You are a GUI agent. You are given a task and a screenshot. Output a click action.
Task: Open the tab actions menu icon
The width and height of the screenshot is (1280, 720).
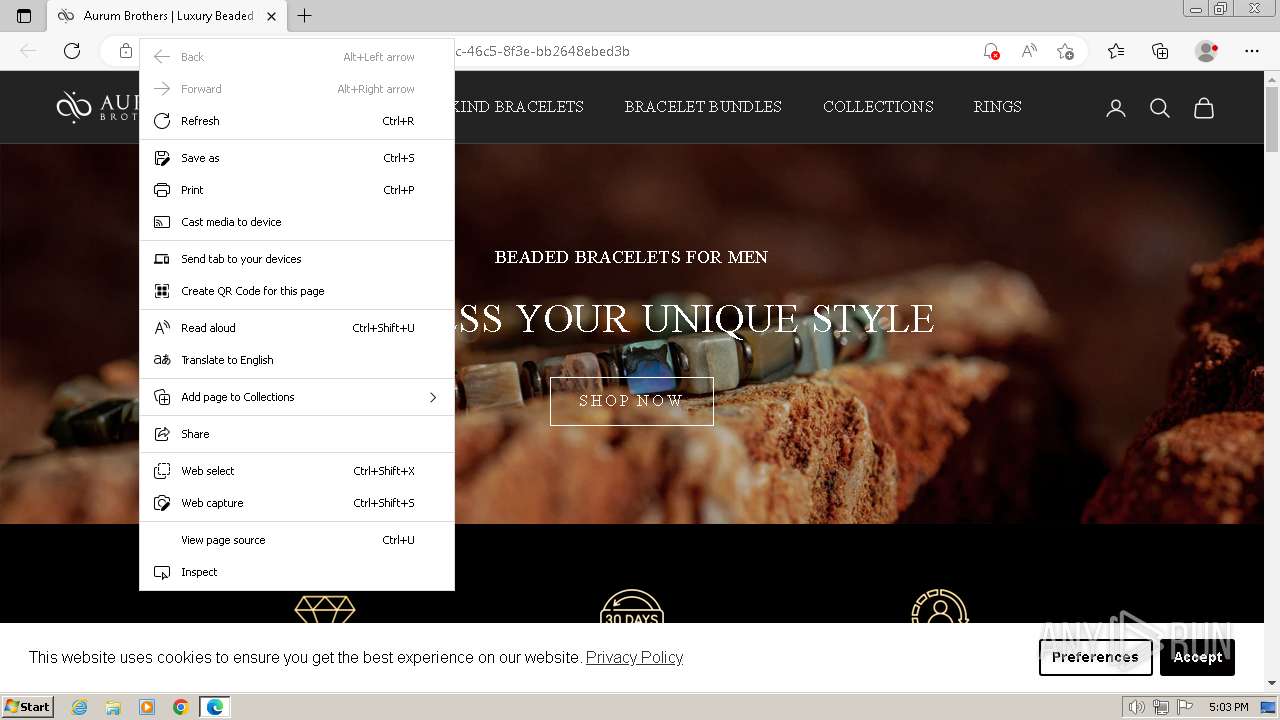pos(24,16)
